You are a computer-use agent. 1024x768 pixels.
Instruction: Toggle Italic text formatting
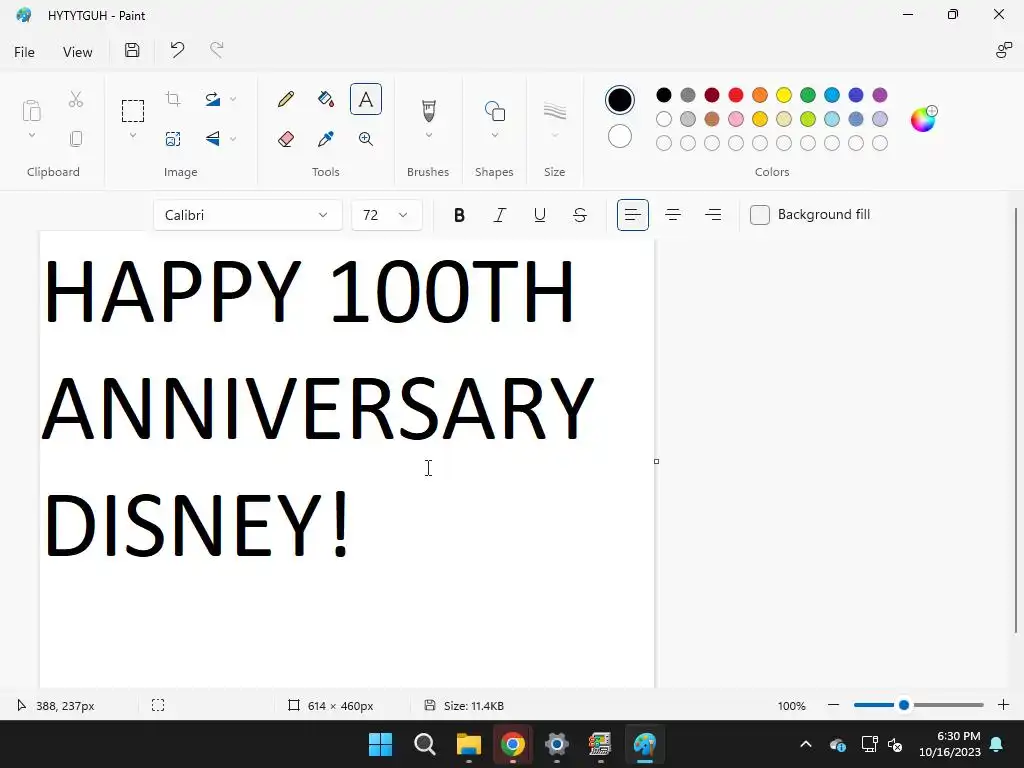click(500, 215)
